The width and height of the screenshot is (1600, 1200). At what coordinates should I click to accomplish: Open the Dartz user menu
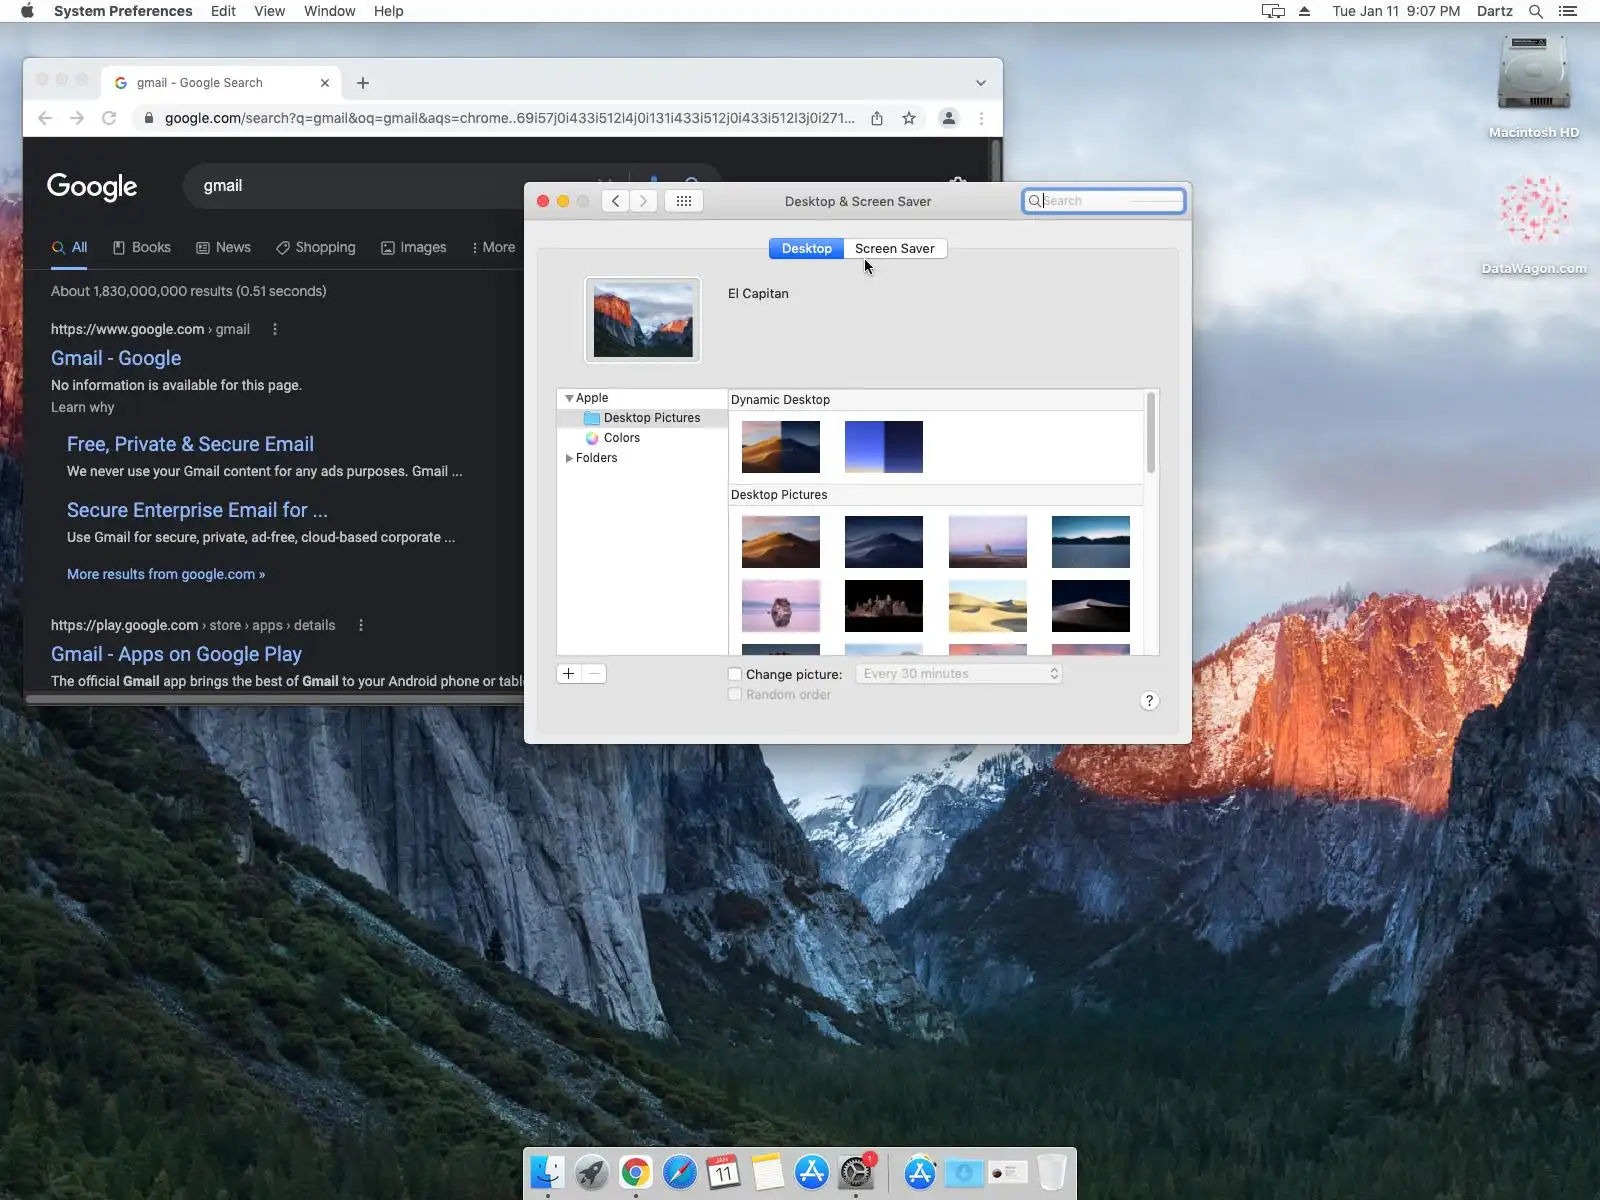click(1494, 11)
